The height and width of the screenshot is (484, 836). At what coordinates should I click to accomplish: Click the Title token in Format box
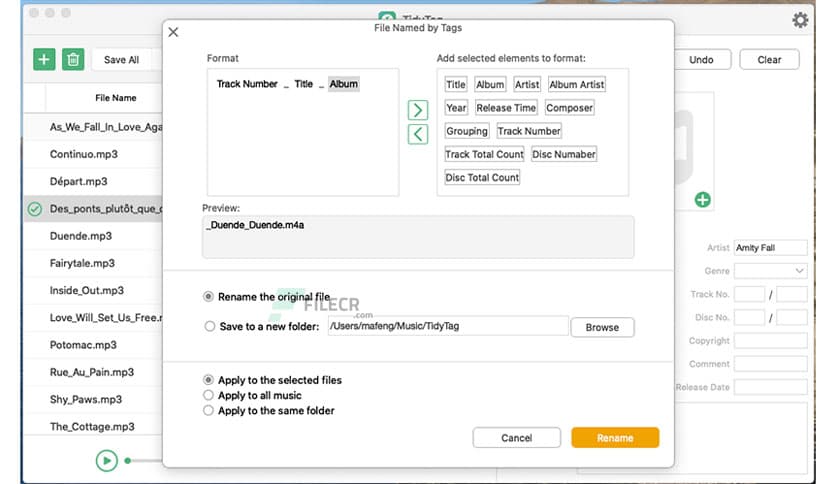tap(303, 84)
